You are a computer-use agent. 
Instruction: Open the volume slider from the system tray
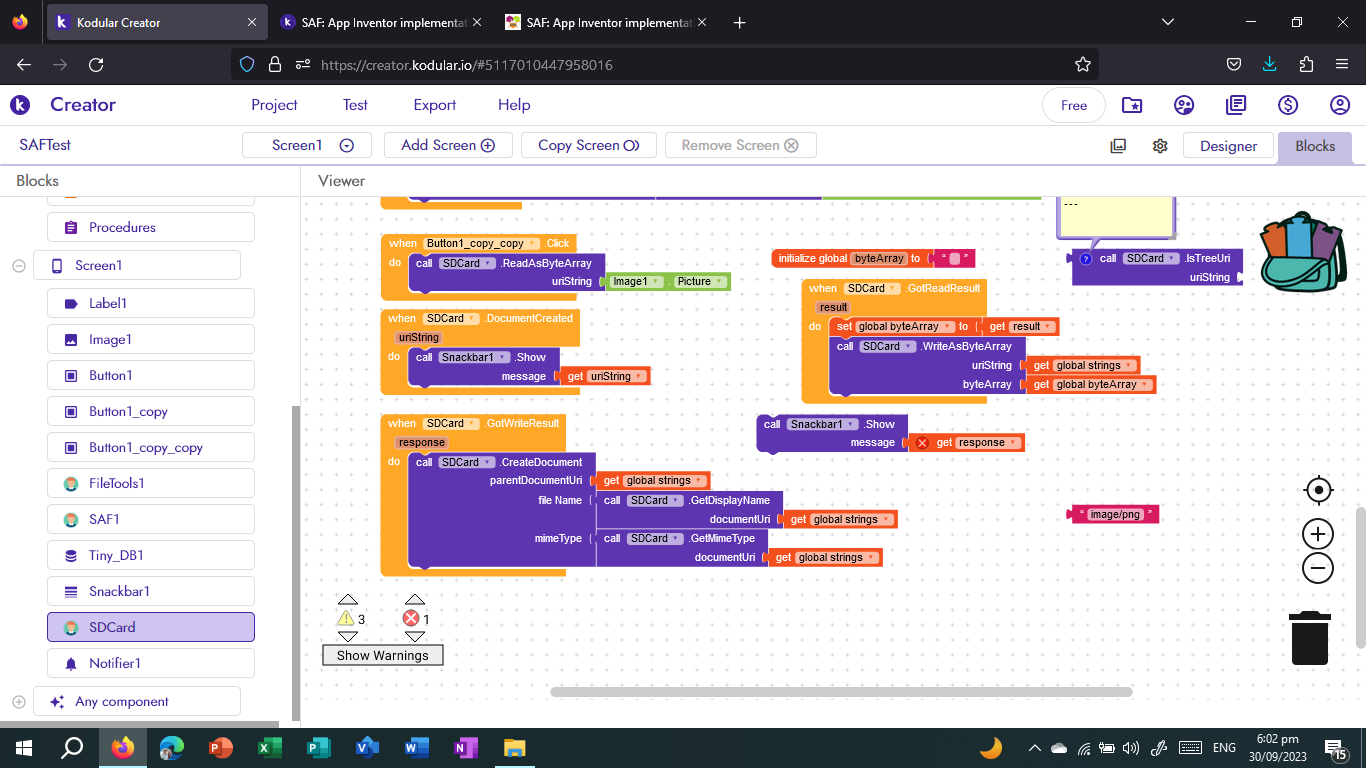[x=1131, y=747]
